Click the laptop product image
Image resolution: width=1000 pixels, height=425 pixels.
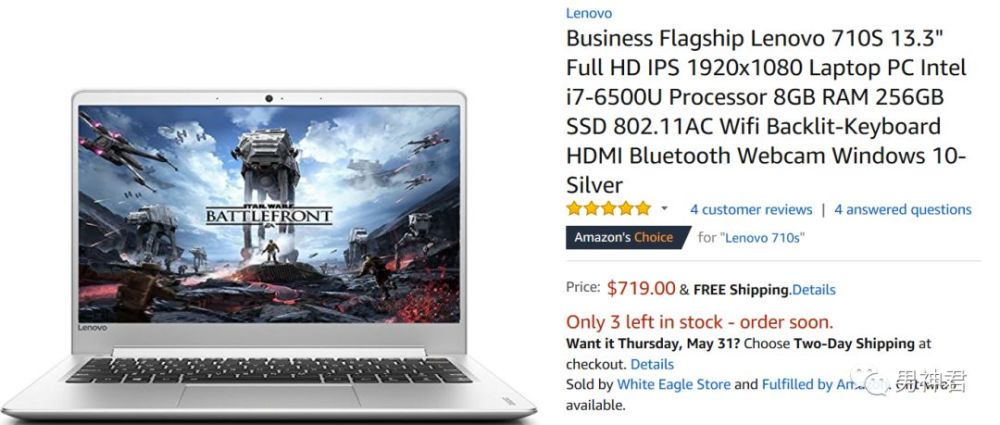coord(269,254)
